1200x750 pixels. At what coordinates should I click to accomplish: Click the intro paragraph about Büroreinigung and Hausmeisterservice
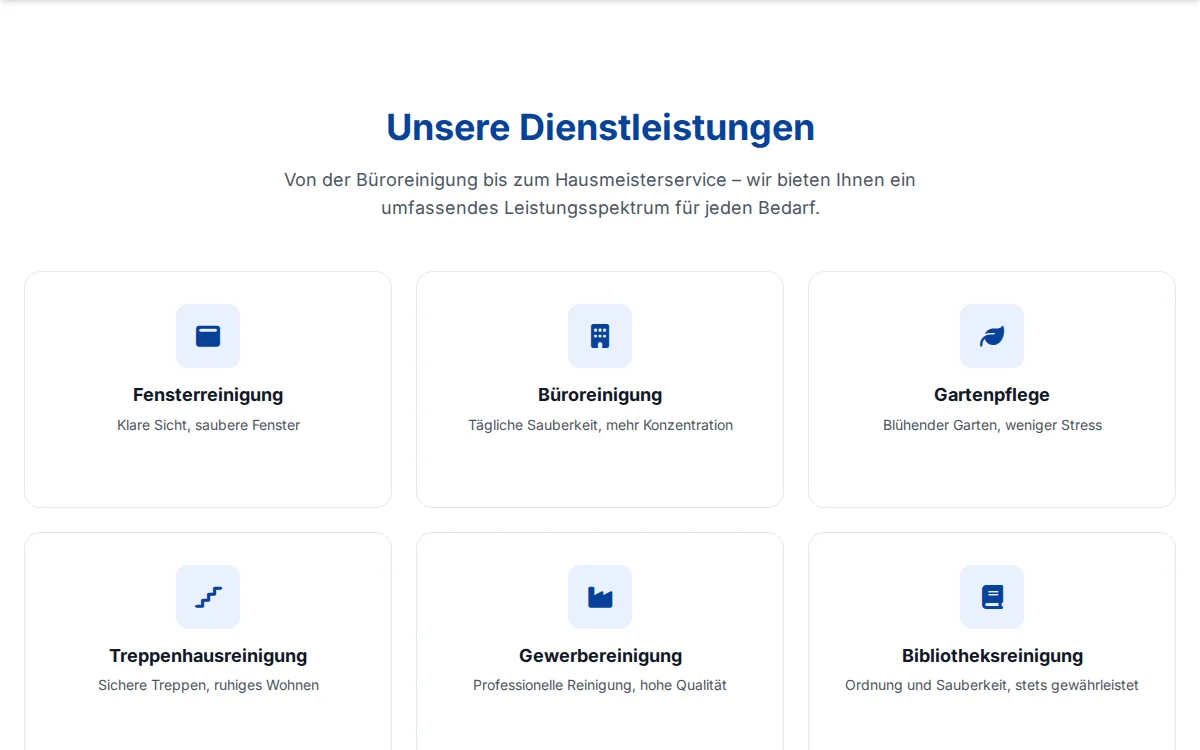(x=600, y=194)
